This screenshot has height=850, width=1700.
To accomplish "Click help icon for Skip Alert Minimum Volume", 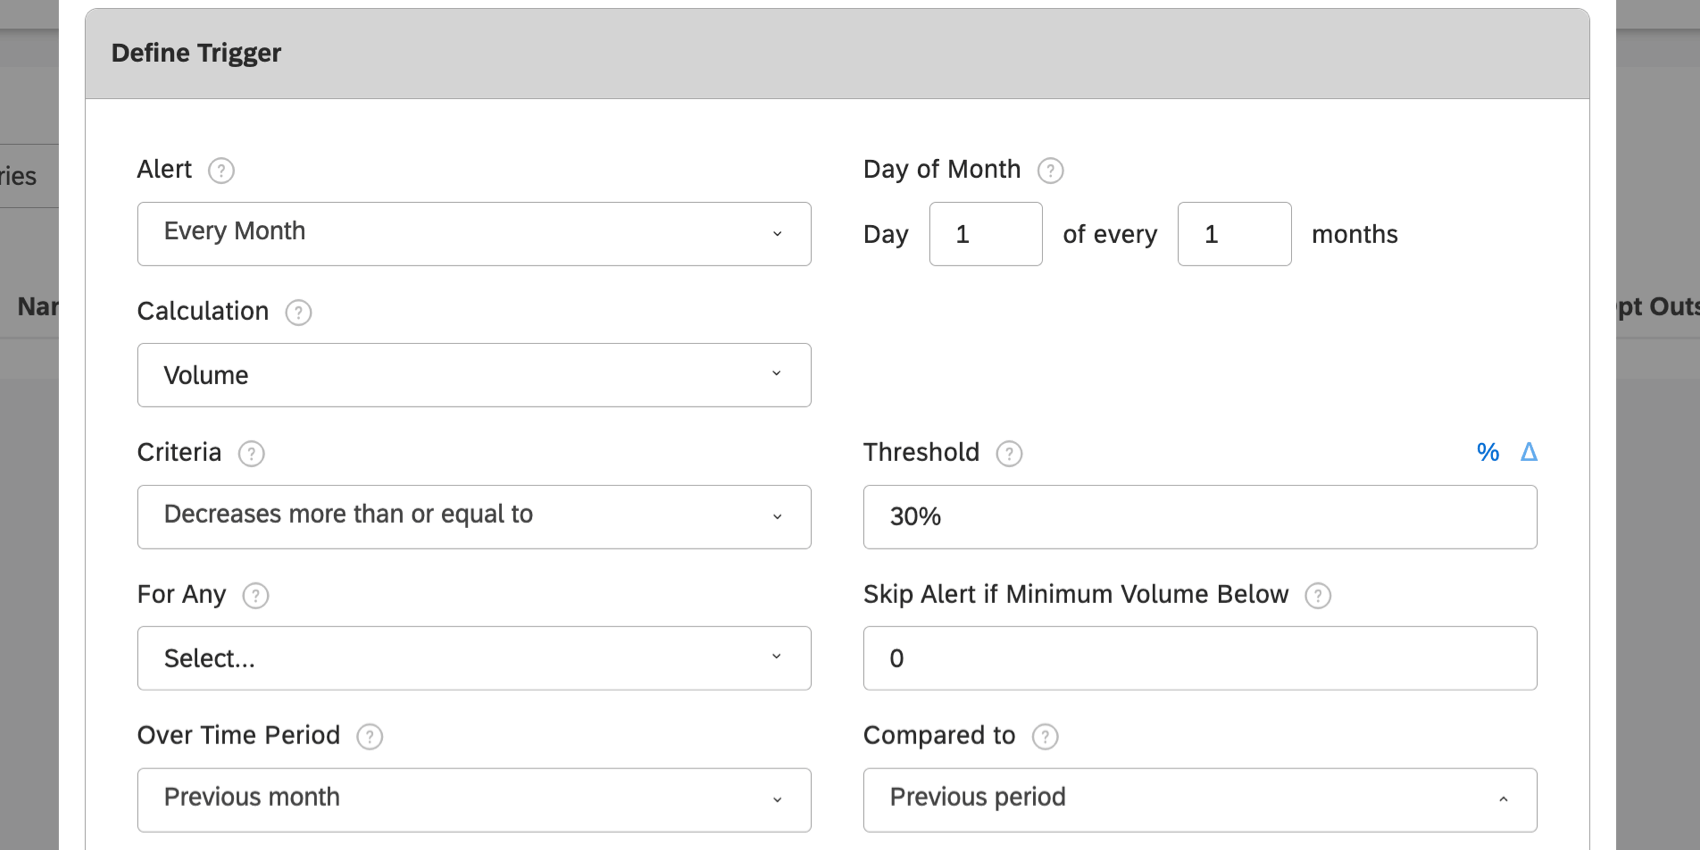I will point(1318,596).
